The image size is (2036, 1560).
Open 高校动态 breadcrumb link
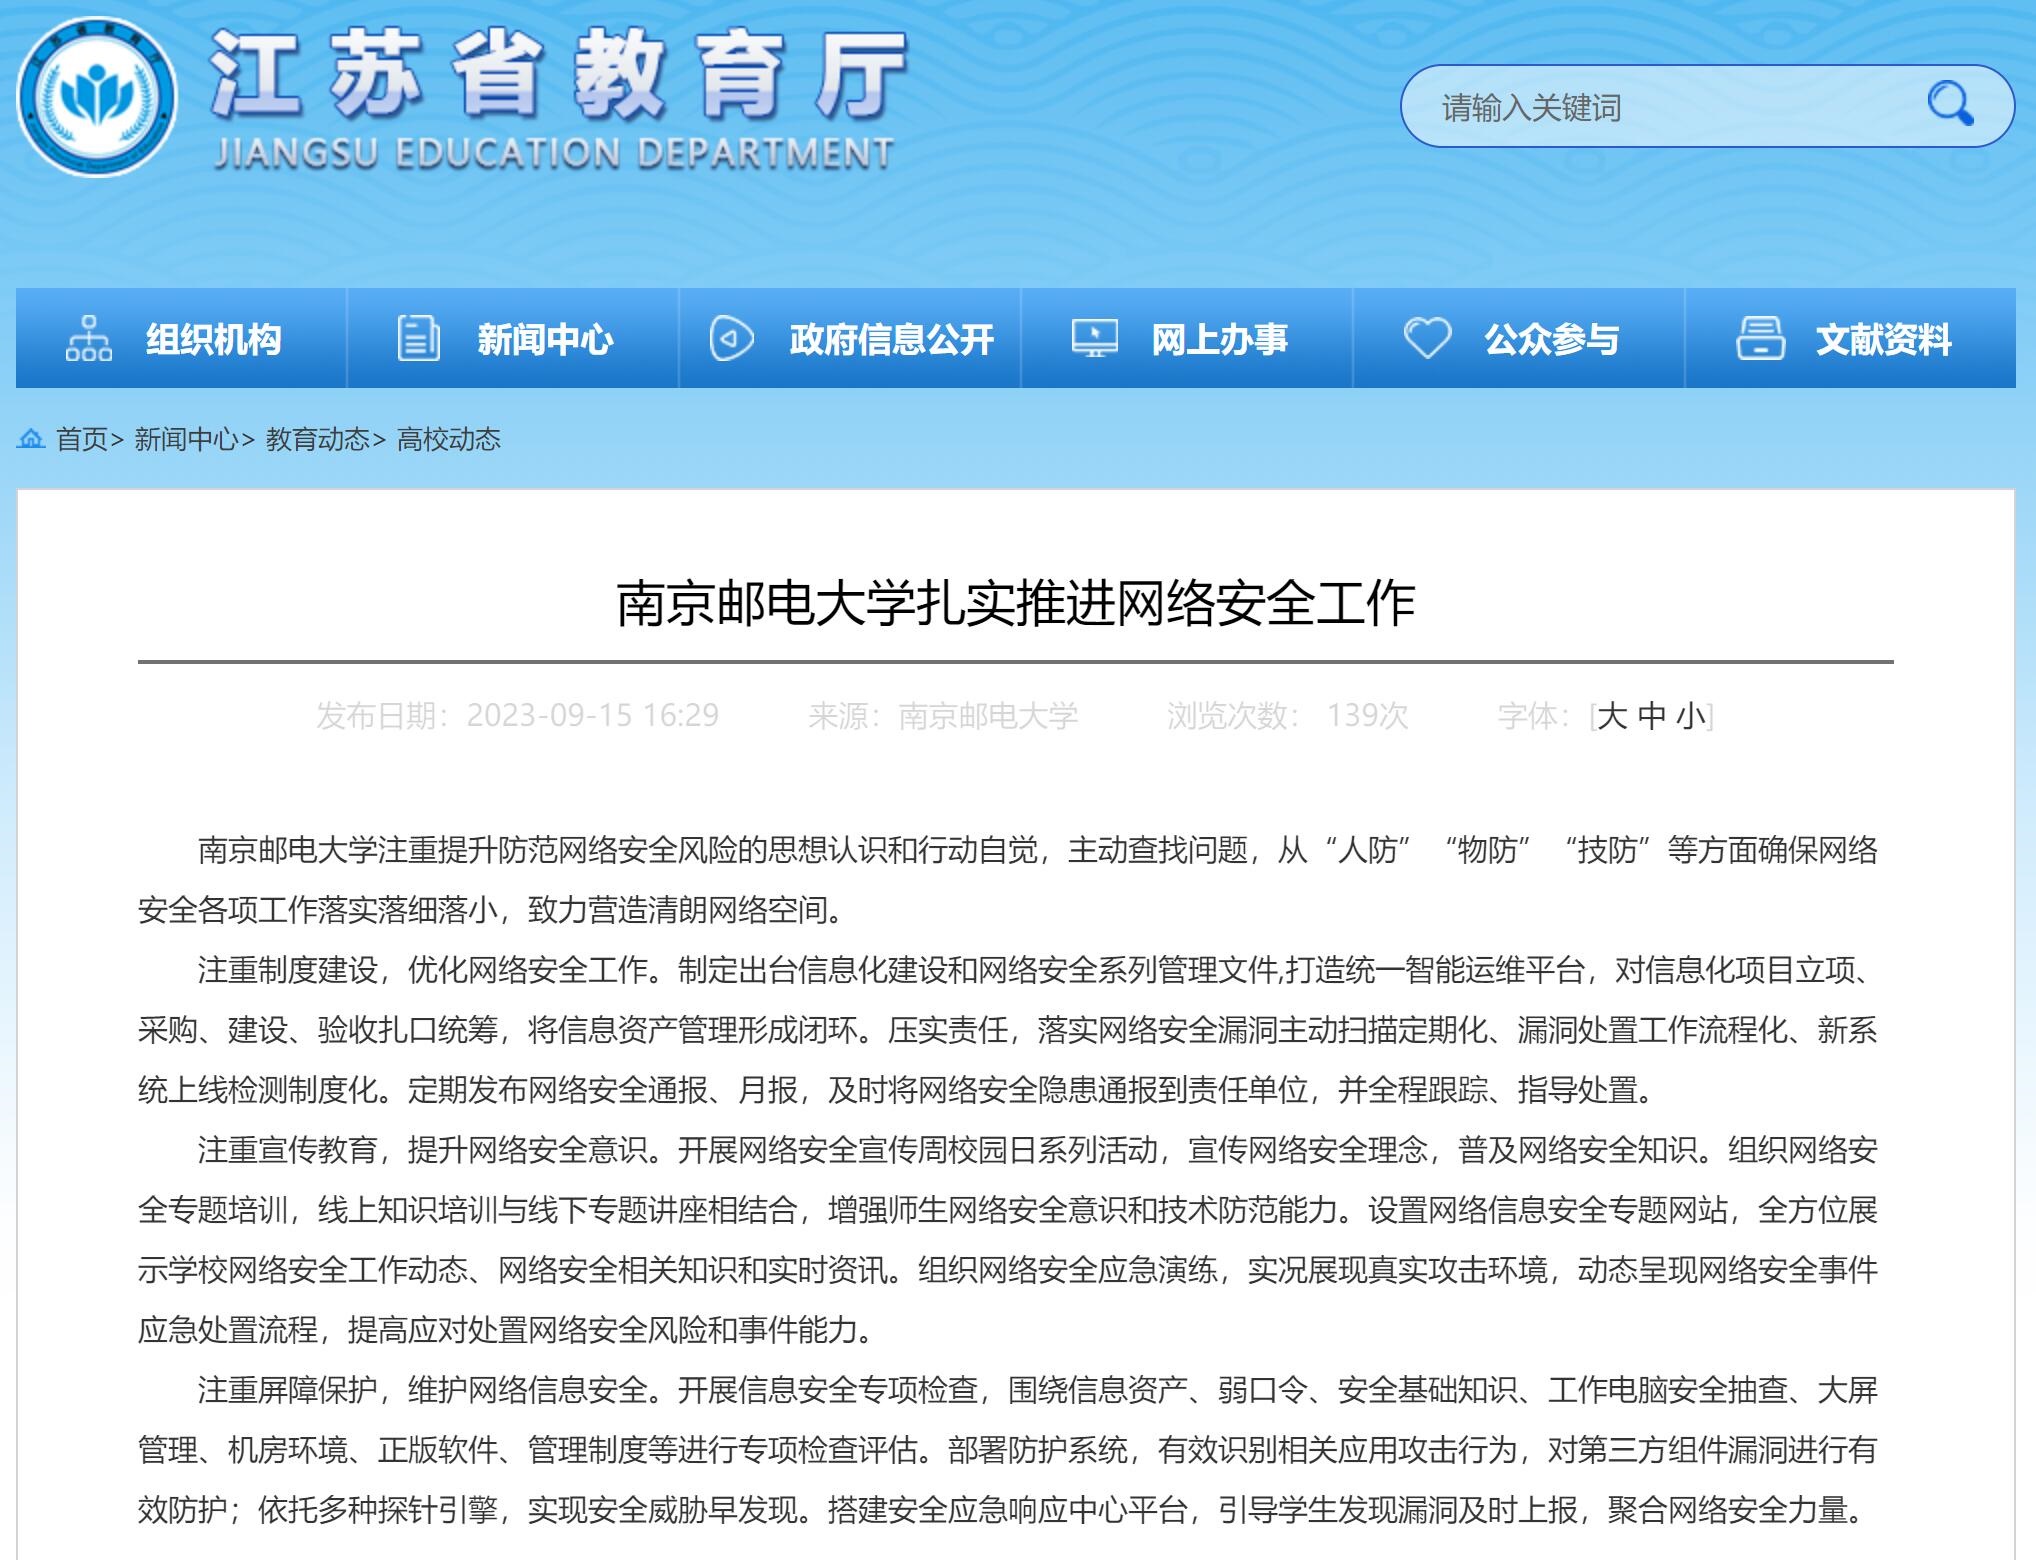tap(449, 439)
